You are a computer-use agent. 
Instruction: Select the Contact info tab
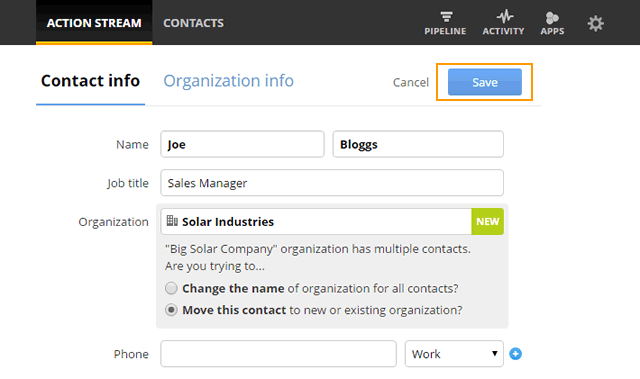pyautogui.click(x=90, y=81)
